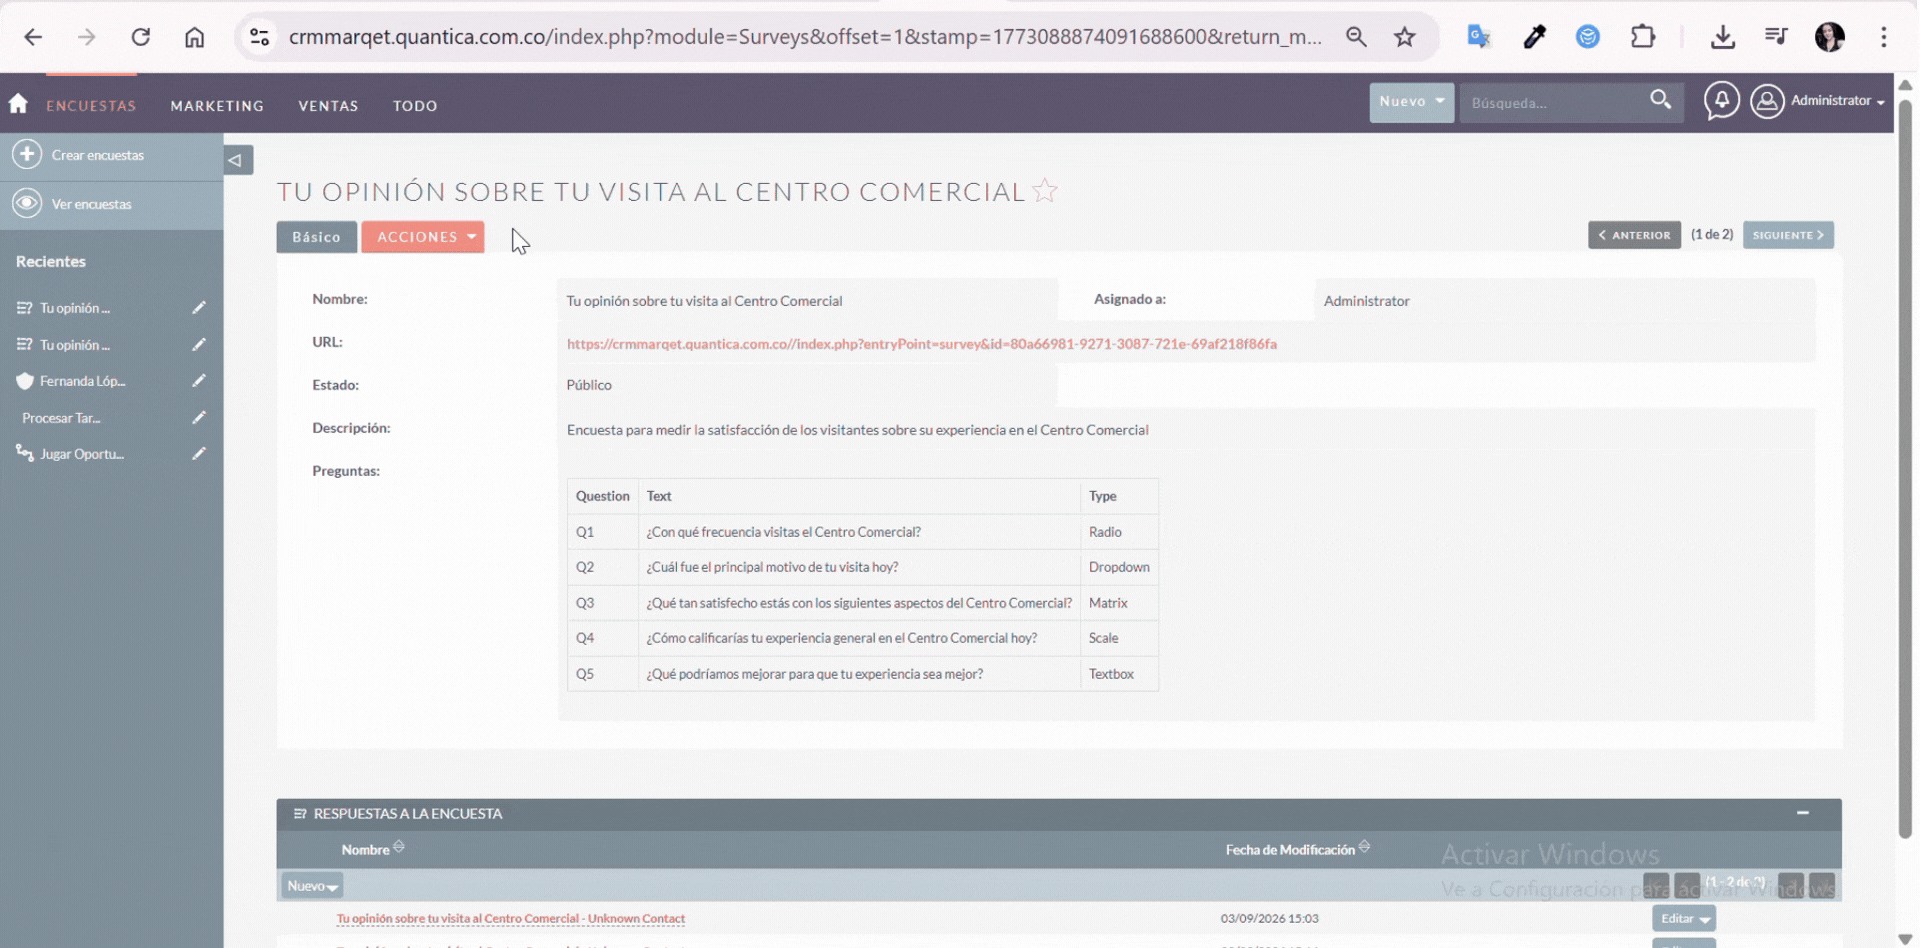Open the VENTAS menu

(328, 106)
